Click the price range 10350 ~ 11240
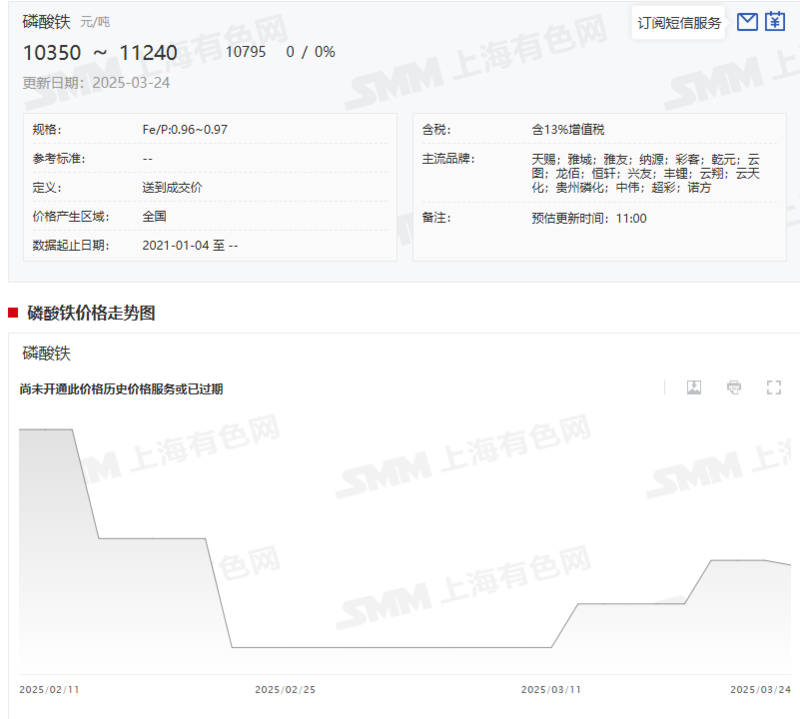 click(x=100, y=53)
